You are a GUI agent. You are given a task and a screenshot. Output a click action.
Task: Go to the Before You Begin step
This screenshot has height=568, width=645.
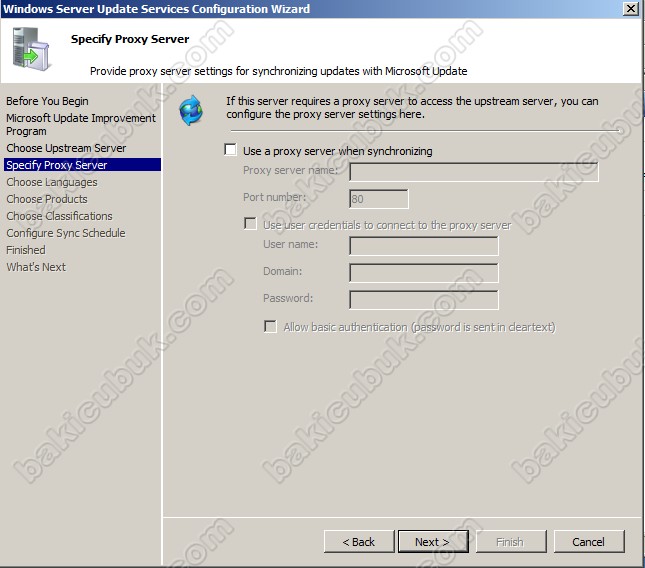[x=47, y=101]
